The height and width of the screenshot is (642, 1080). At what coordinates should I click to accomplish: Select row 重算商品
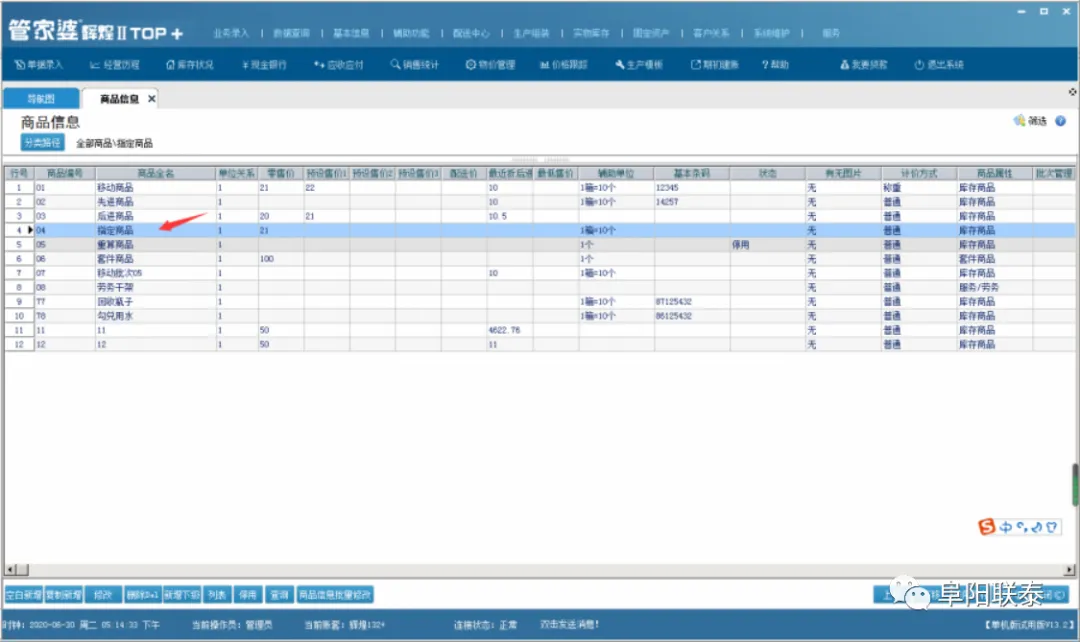(540, 245)
